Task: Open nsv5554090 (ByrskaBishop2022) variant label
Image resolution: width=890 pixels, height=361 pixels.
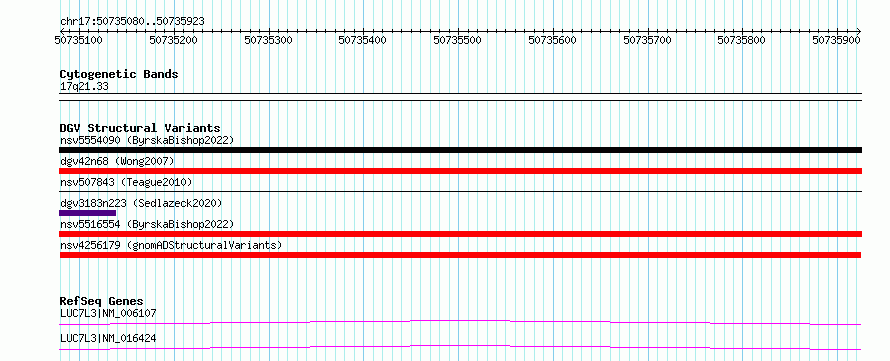Action: coord(147,140)
